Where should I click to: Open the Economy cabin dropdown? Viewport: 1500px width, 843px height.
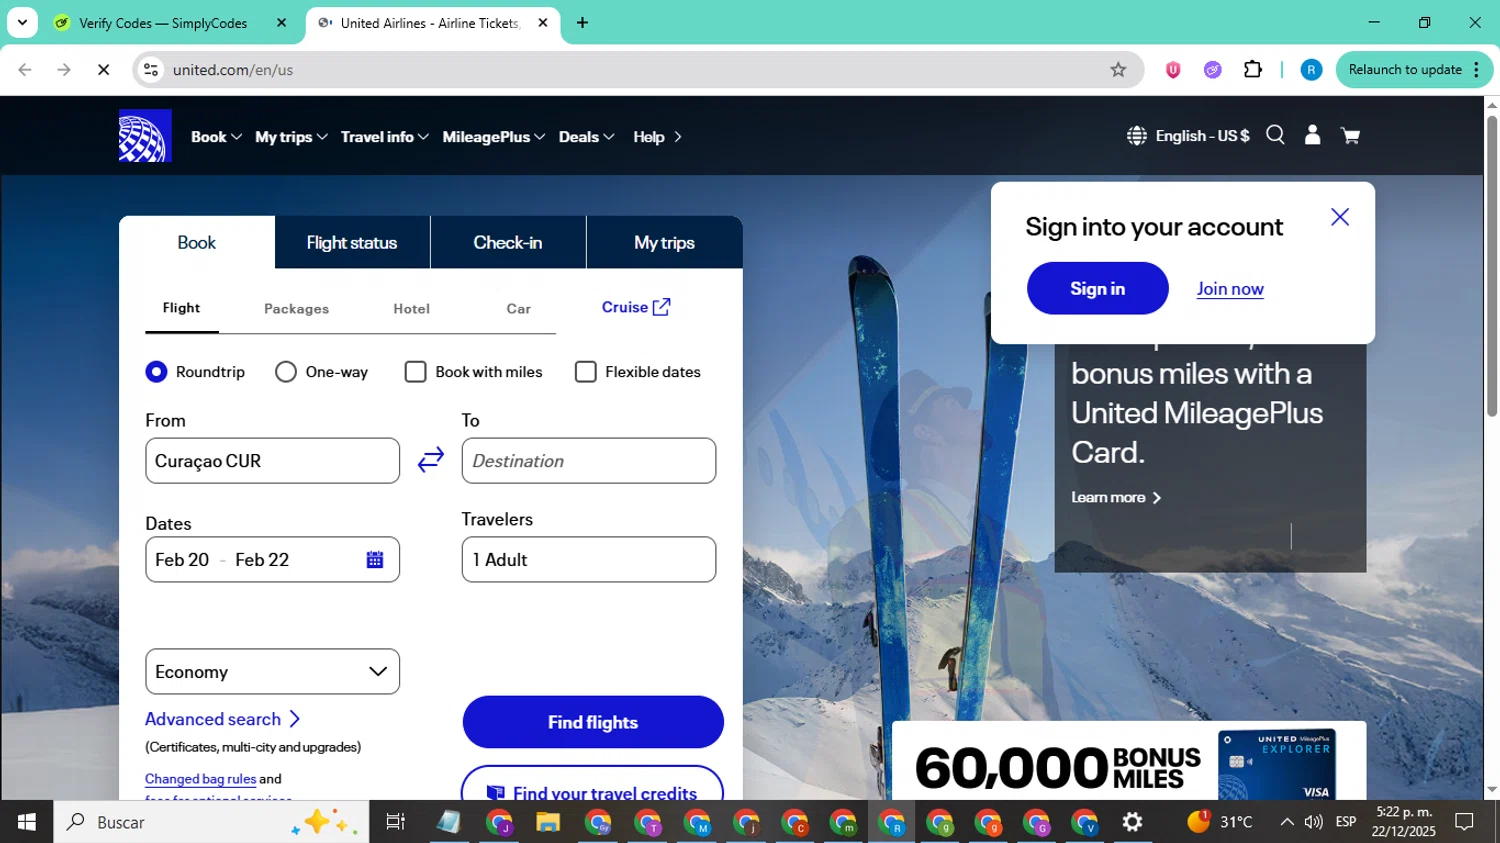coord(272,672)
